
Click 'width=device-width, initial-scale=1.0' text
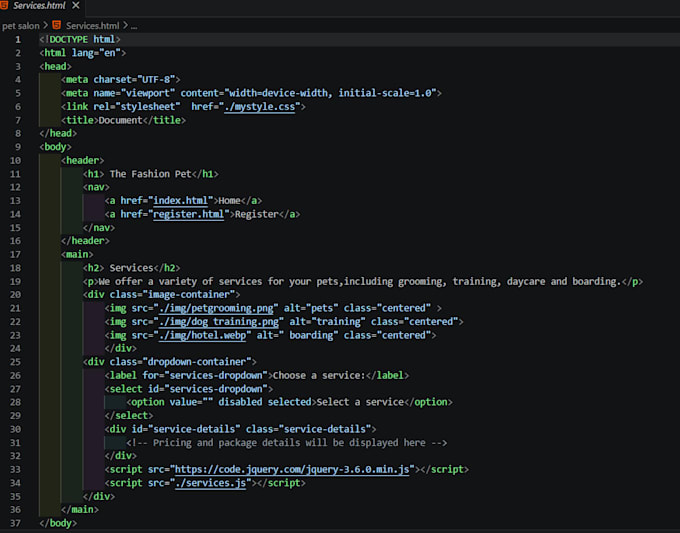330,93
